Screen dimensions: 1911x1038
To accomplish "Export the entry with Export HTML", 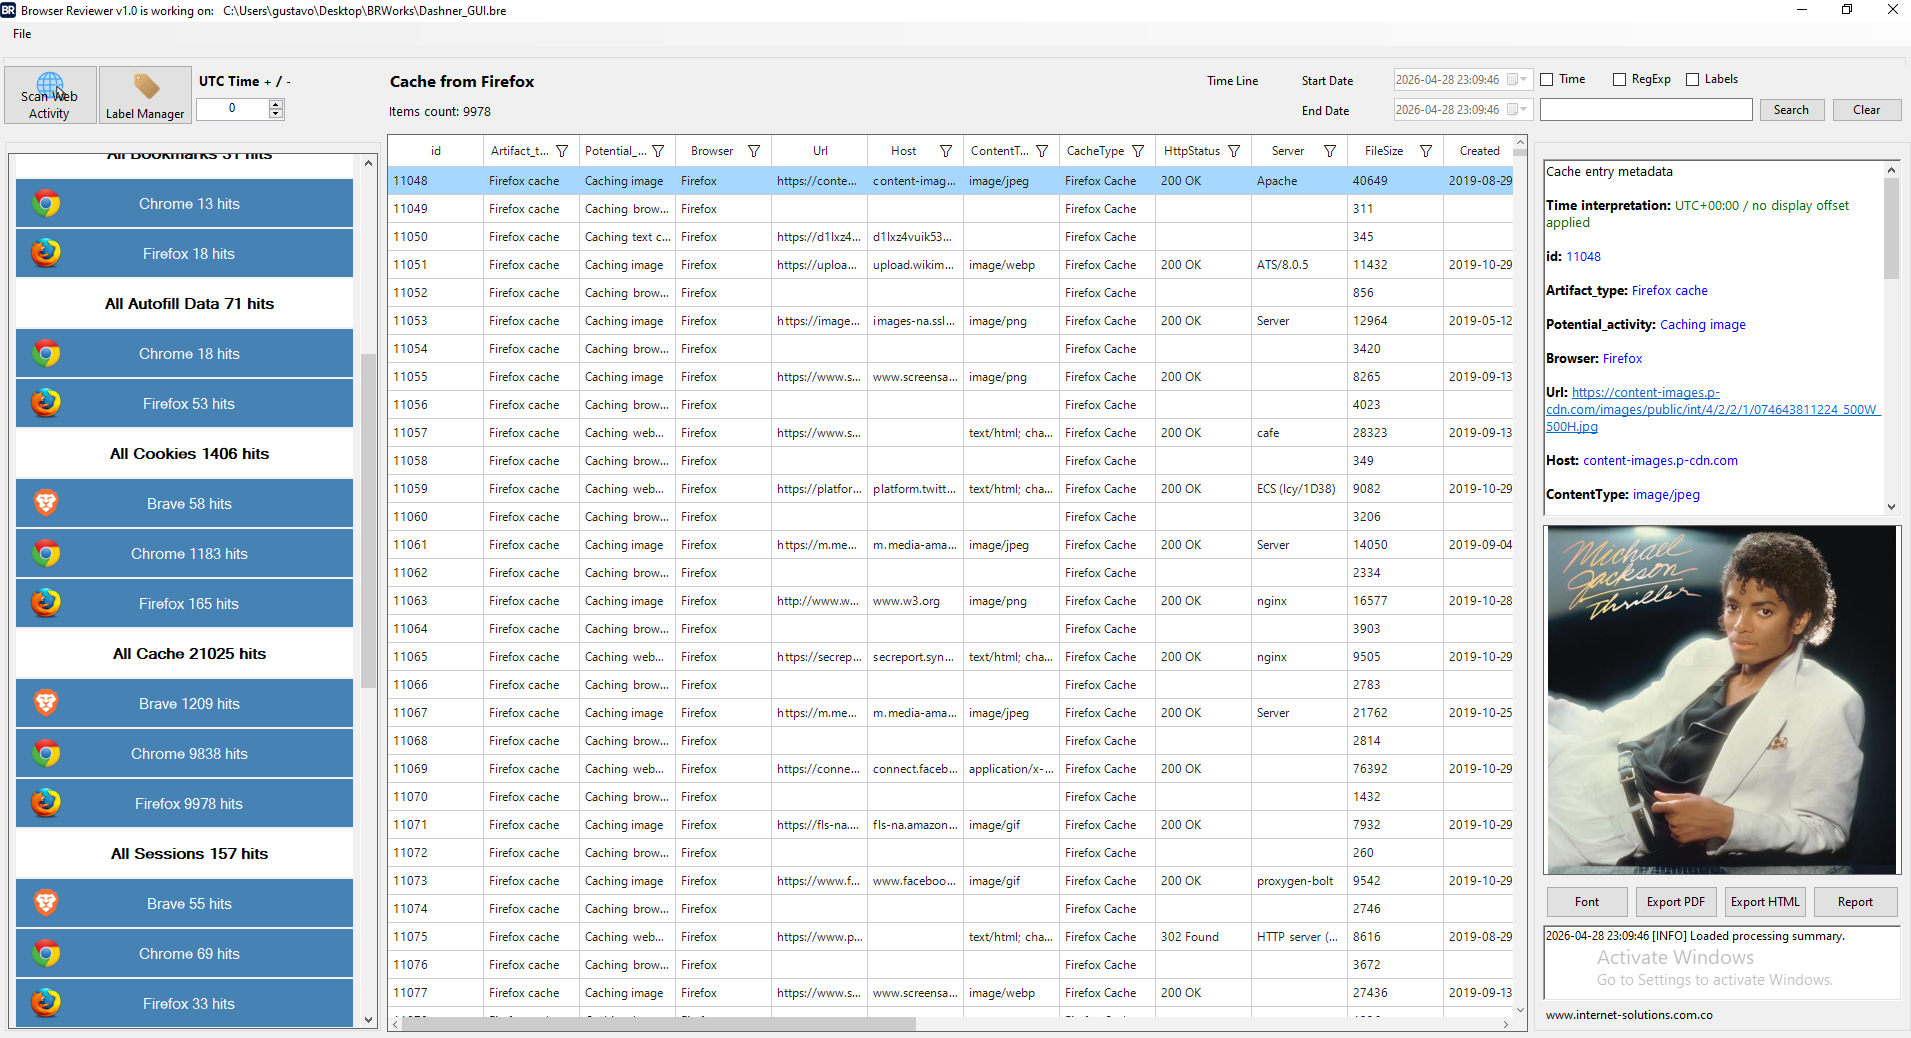I will pos(1765,902).
